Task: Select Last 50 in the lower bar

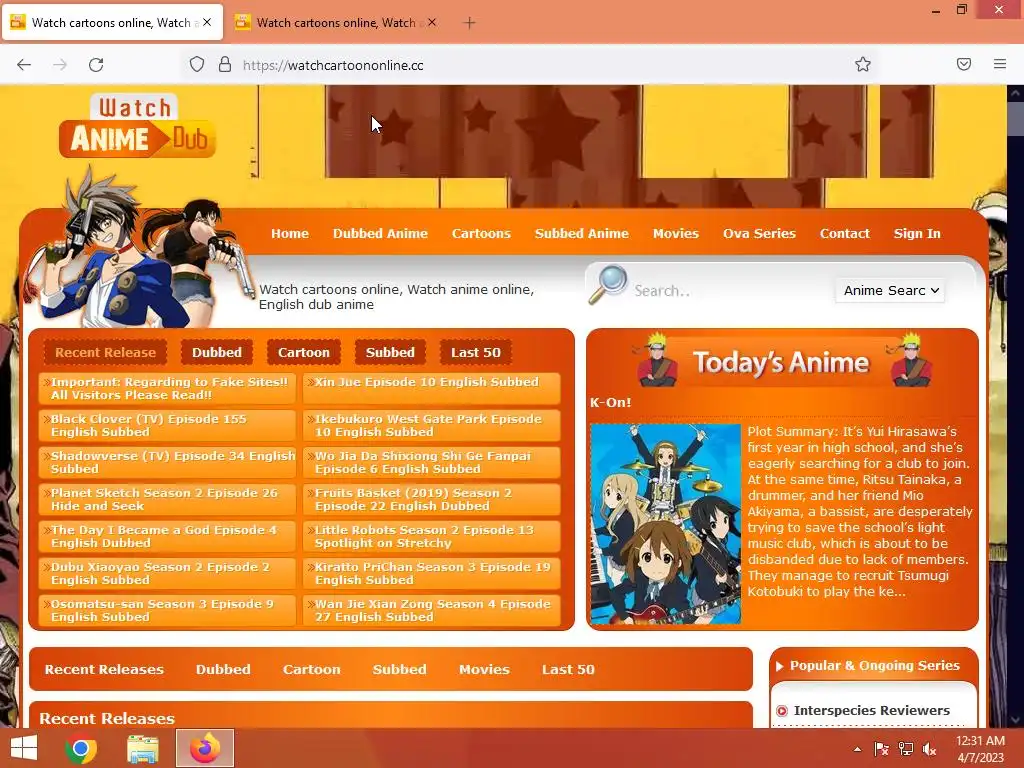Action: pos(568,669)
